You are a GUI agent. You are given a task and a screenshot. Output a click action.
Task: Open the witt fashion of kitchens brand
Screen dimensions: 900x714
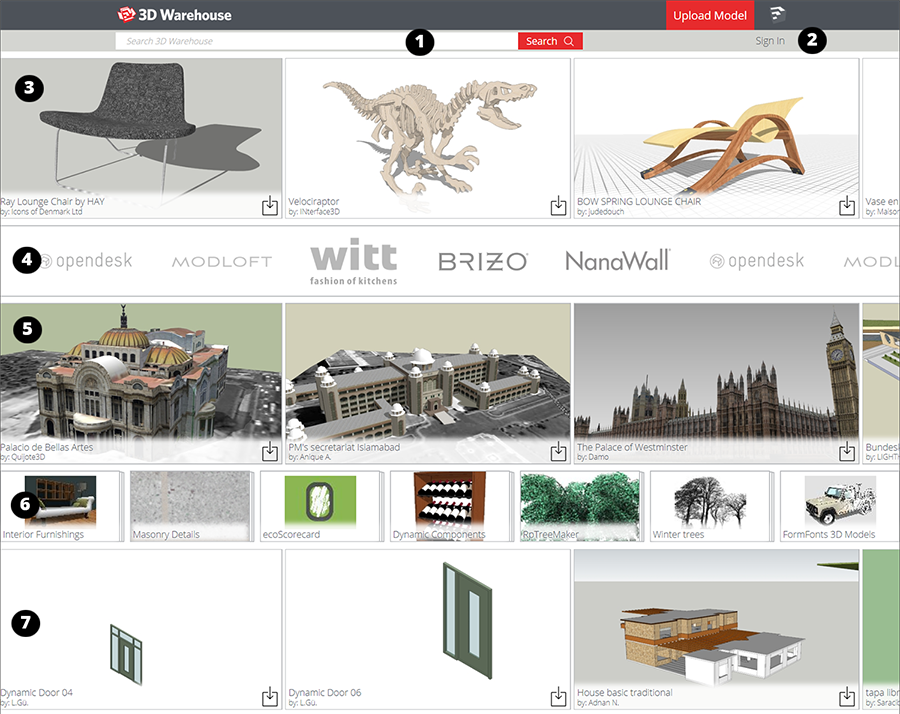coord(353,262)
